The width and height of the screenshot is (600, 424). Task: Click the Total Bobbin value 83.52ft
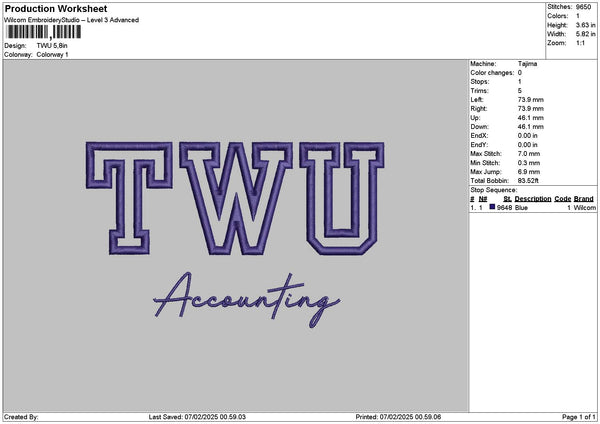pyautogui.click(x=528, y=181)
